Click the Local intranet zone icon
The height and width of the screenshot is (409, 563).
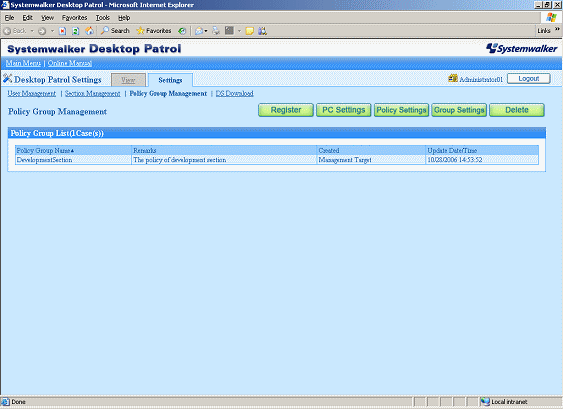pyautogui.click(x=485, y=401)
